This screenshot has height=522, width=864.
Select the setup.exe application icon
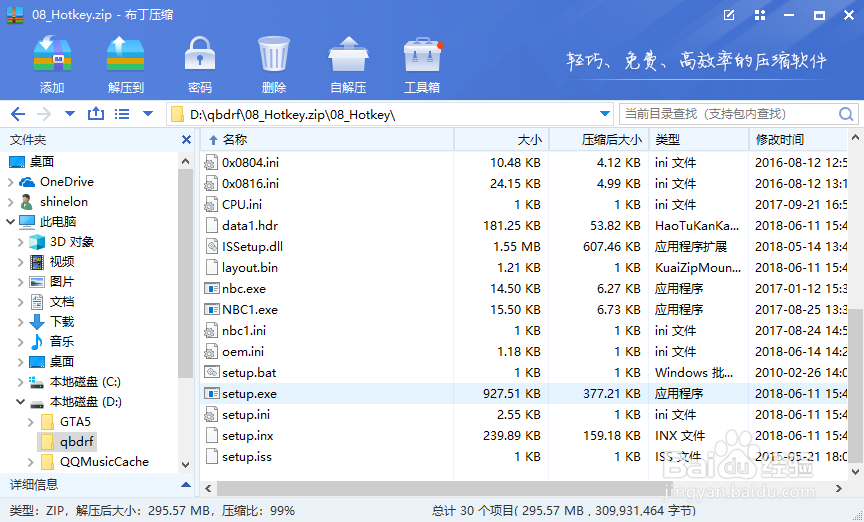[212, 394]
